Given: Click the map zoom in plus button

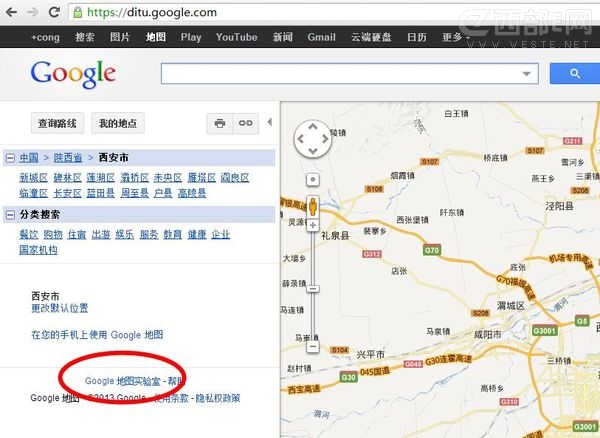Looking at the screenshot, I should tap(312, 227).
